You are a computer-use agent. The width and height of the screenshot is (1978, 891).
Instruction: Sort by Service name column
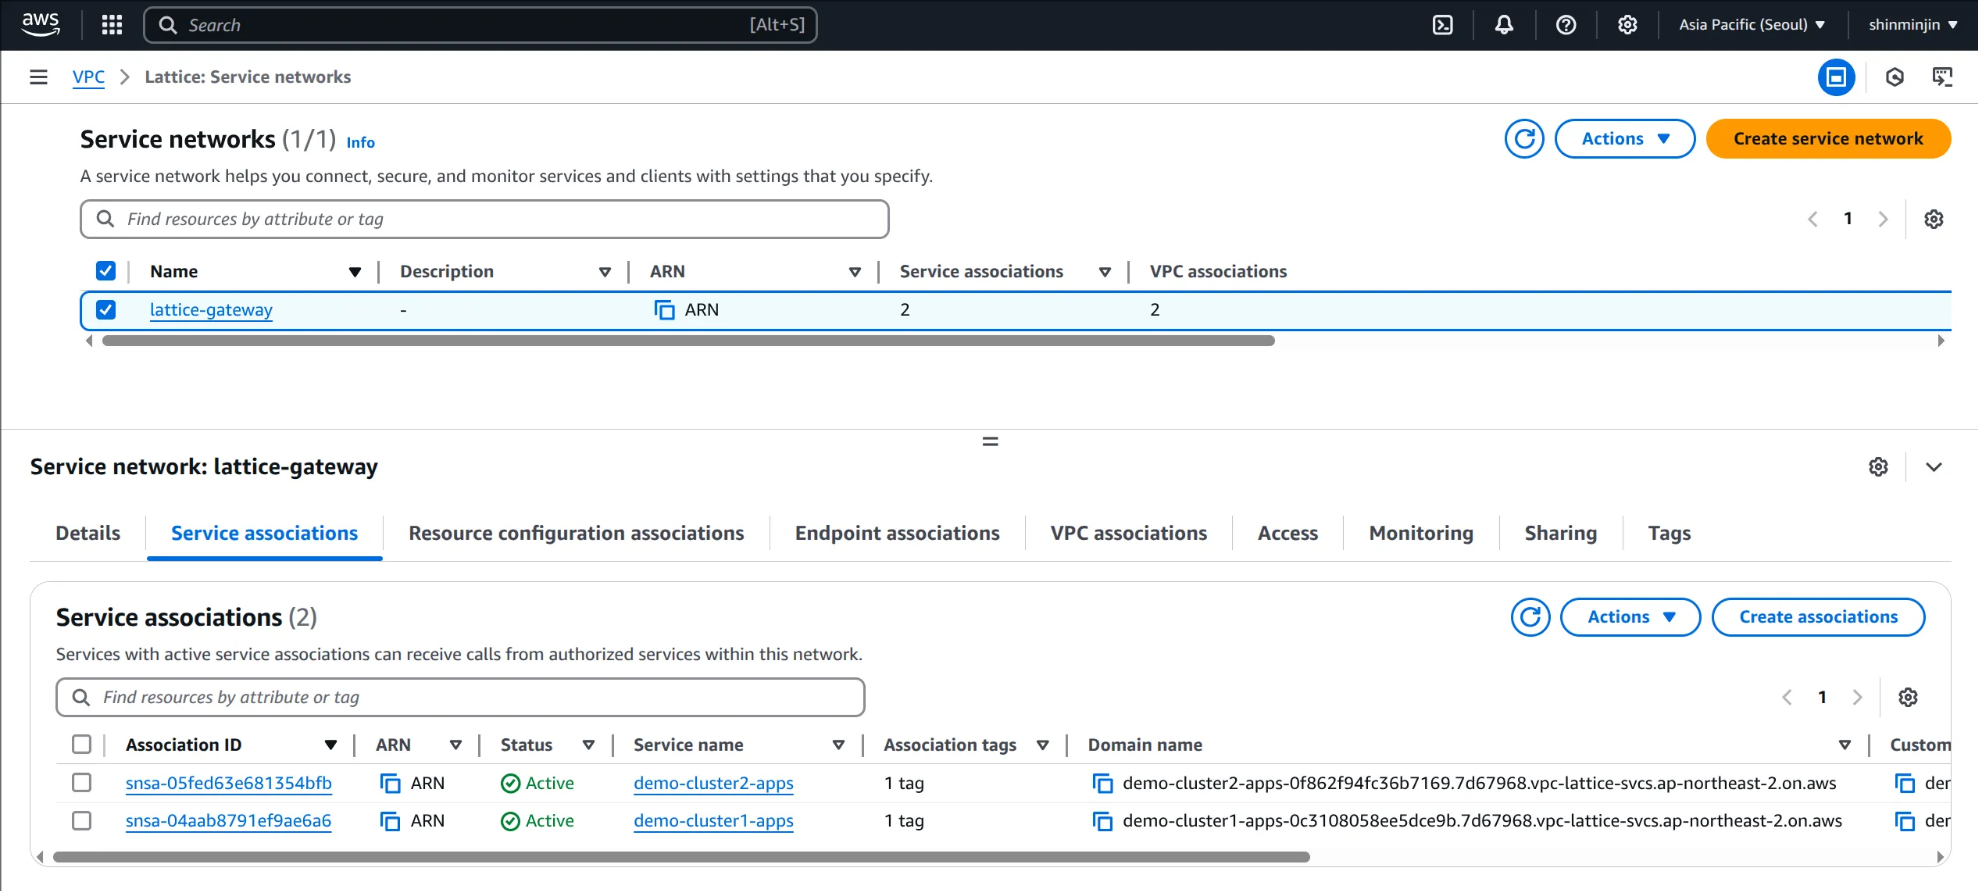tap(838, 745)
